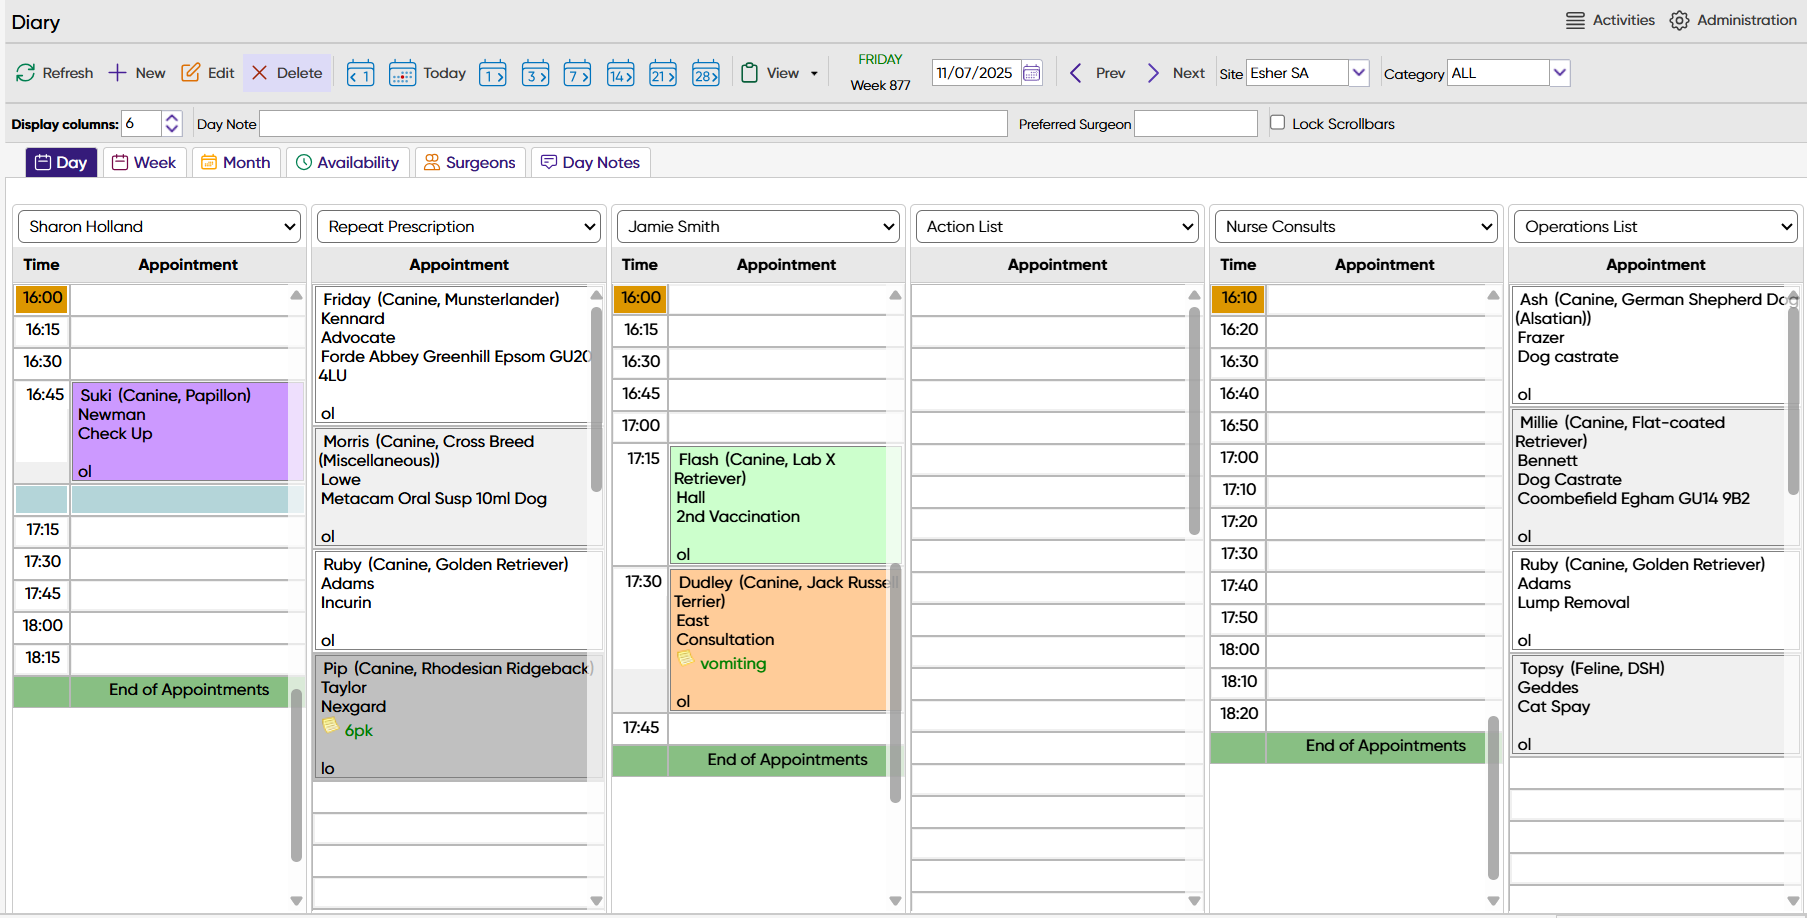Go to previous day with Prev
Viewport: 1807px width, 918px height.
tap(1097, 73)
